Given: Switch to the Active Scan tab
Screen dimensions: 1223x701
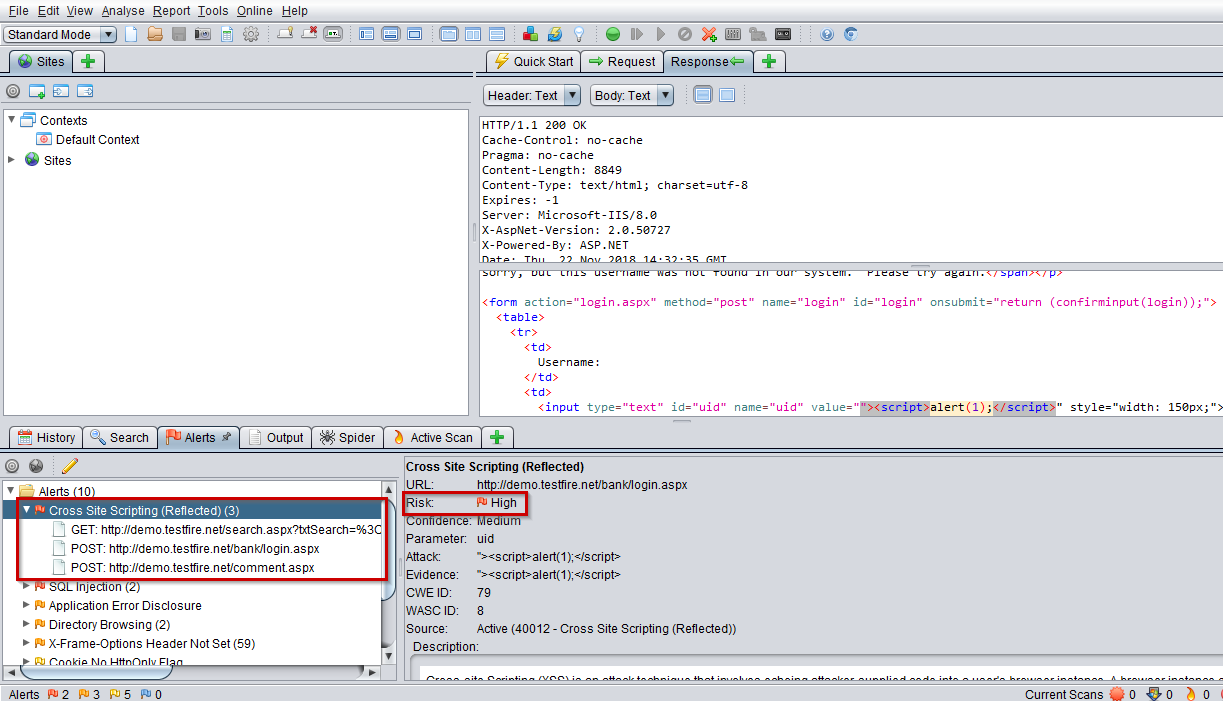Looking at the screenshot, I should click(432, 437).
